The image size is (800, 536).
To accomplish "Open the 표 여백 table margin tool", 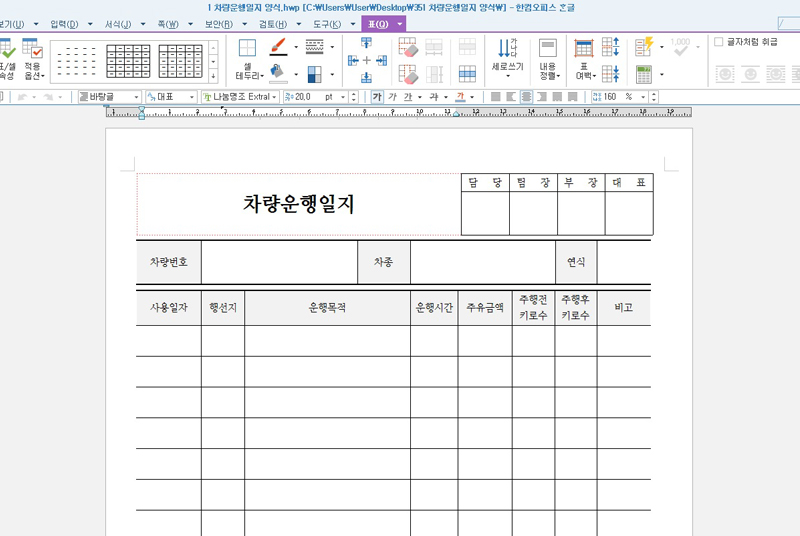I will [x=584, y=59].
